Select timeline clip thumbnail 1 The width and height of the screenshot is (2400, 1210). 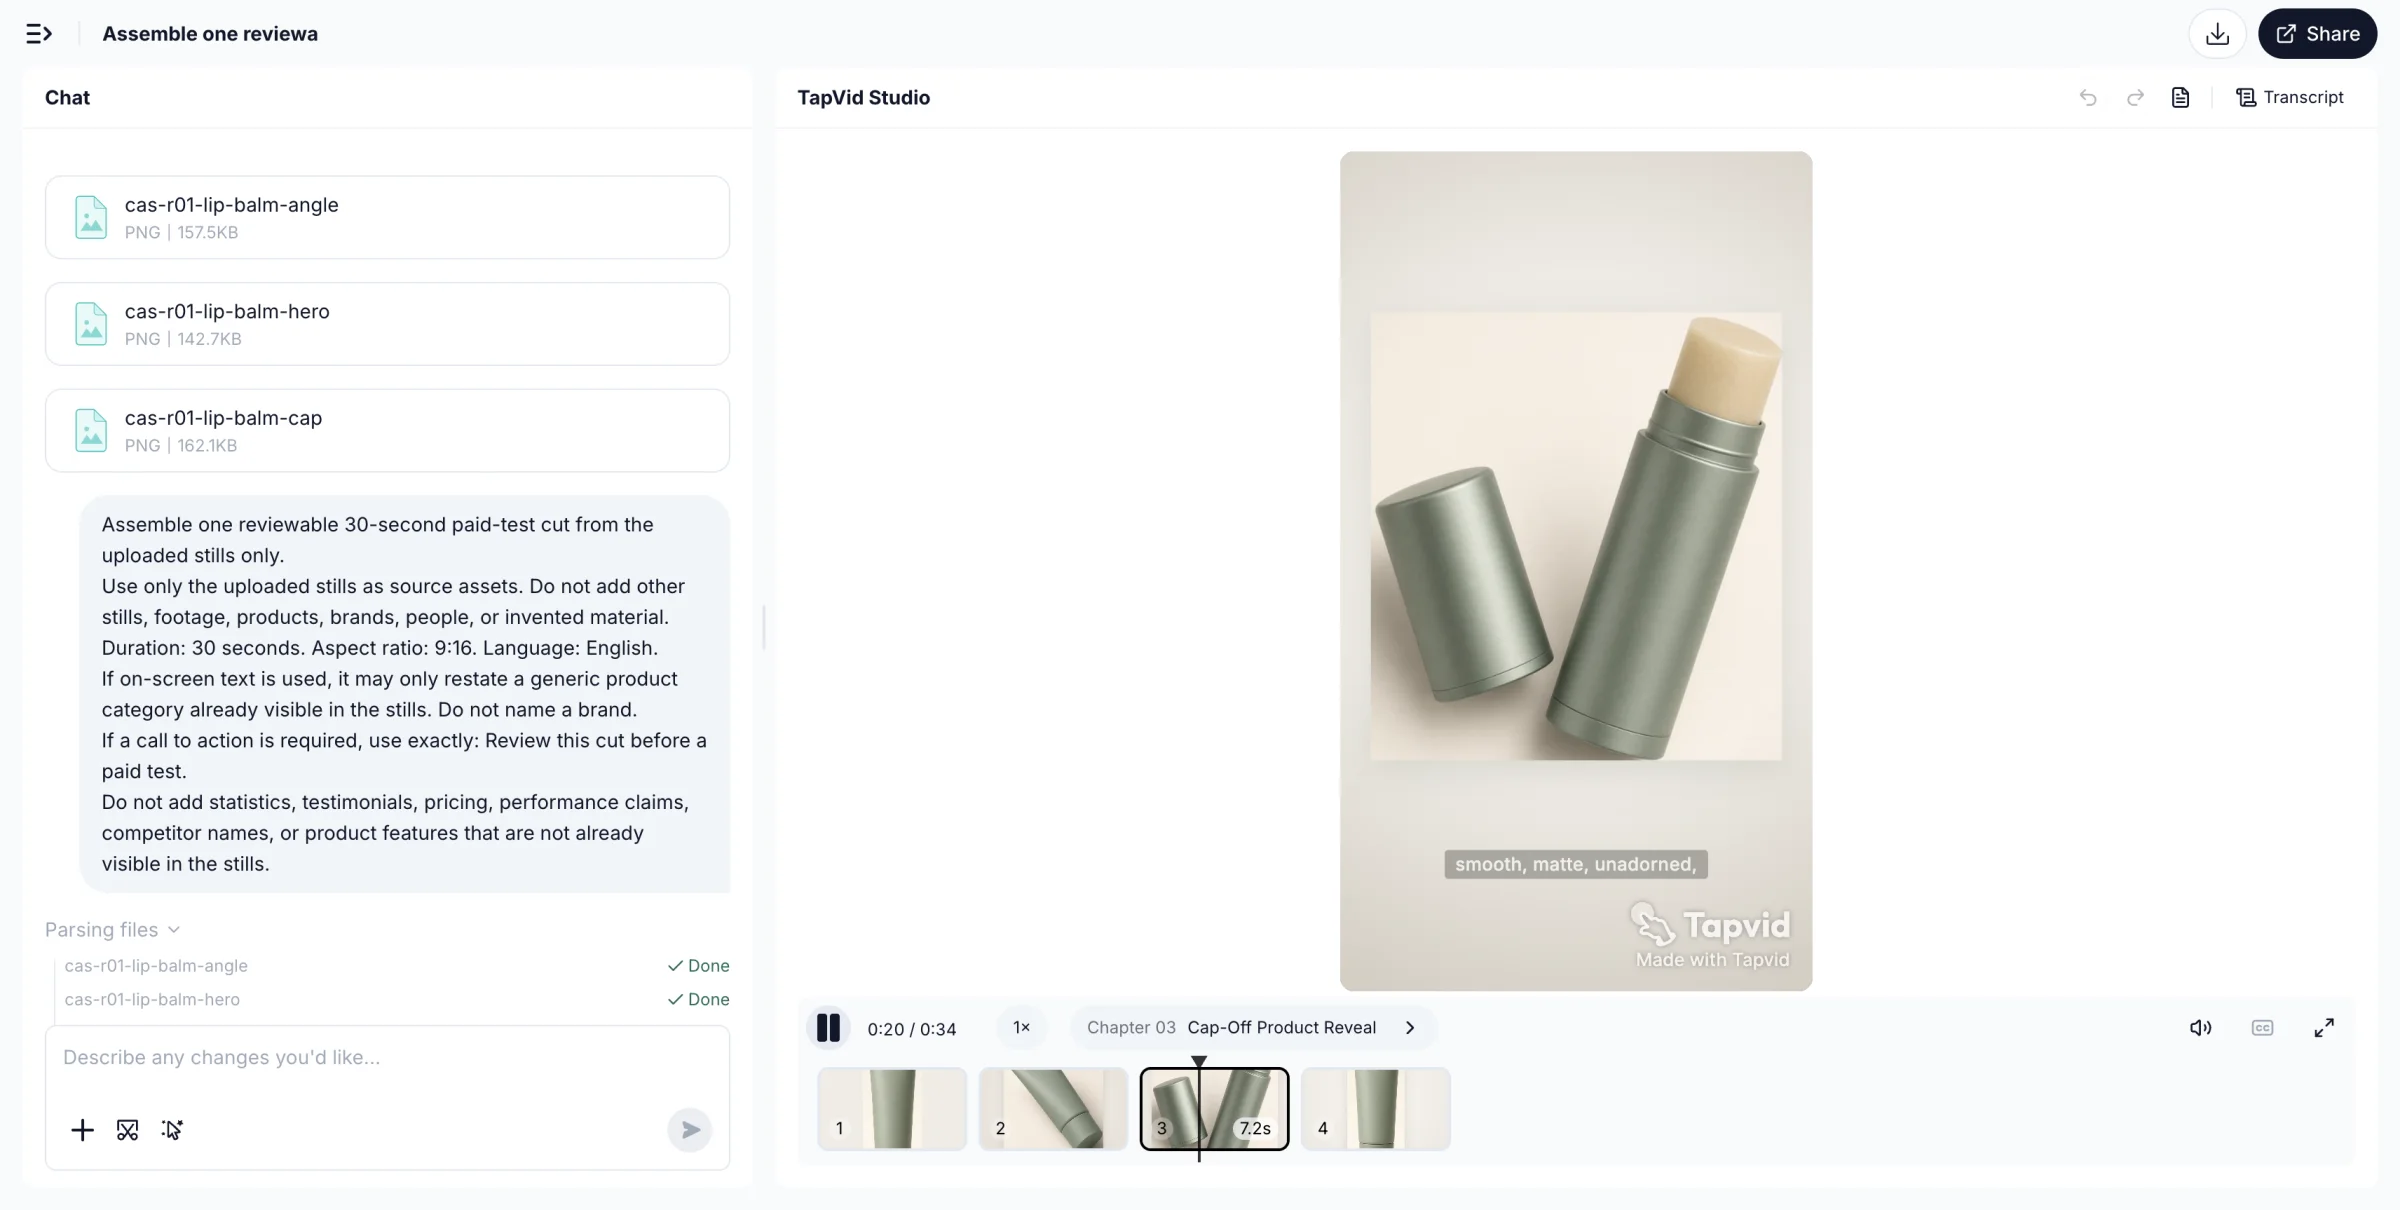click(892, 1109)
